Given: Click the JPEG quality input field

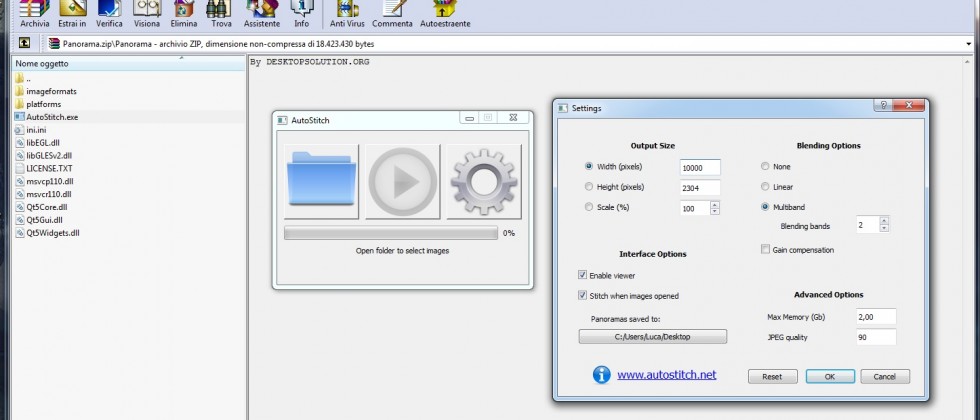Looking at the screenshot, I should pyautogui.click(x=876, y=337).
